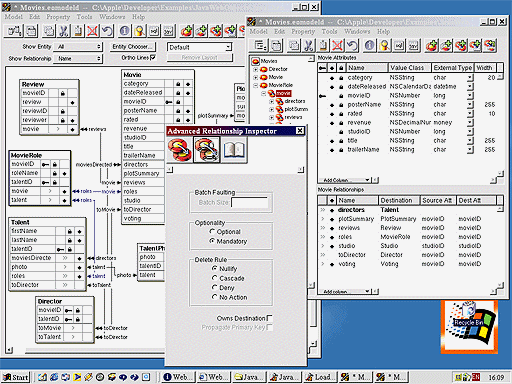The width and height of the screenshot is (512, 384).
Task: Toggle the Propagate Primary Key checkbox
Action: (x=269, y=328)
